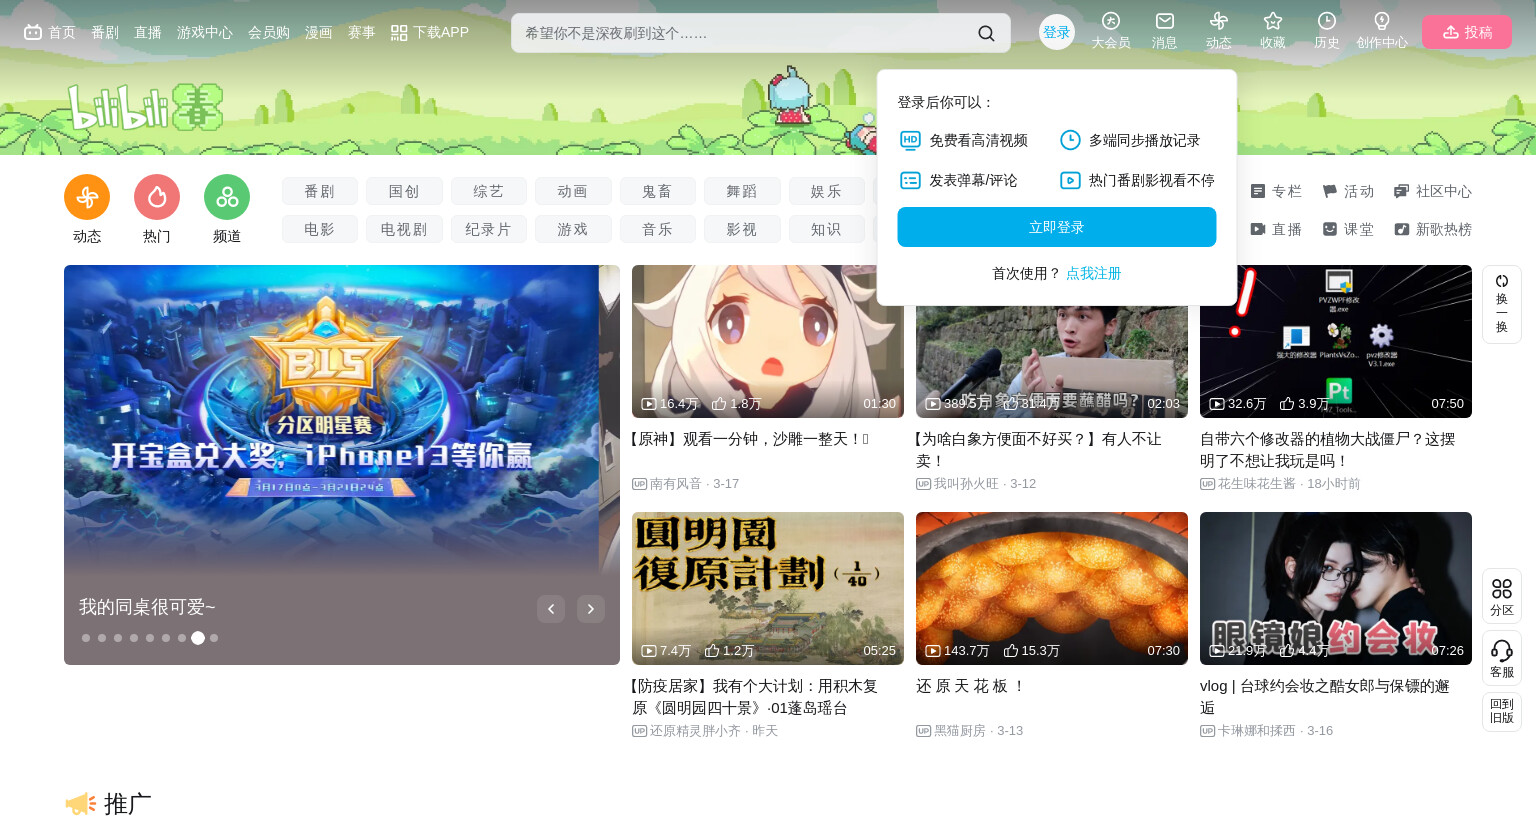Select the 电视剧 category tag

coord(404,229)
